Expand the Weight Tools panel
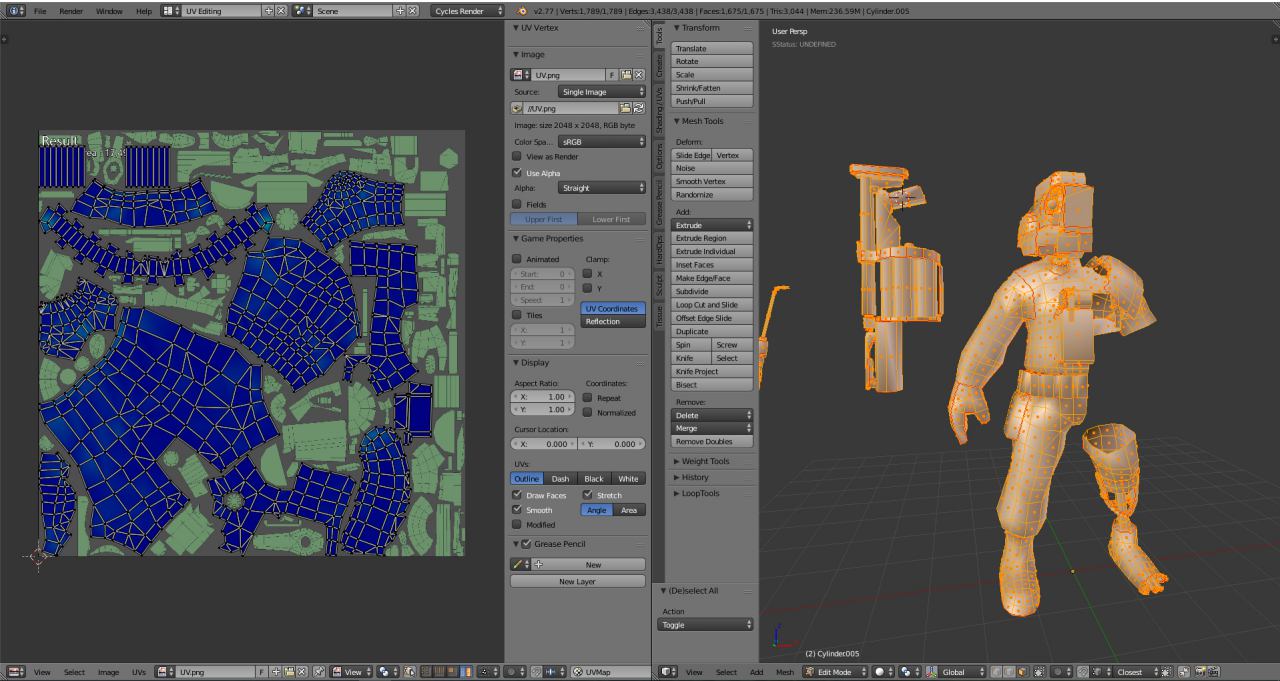The width and height of the screenshot is (1280, 681). 704,461
